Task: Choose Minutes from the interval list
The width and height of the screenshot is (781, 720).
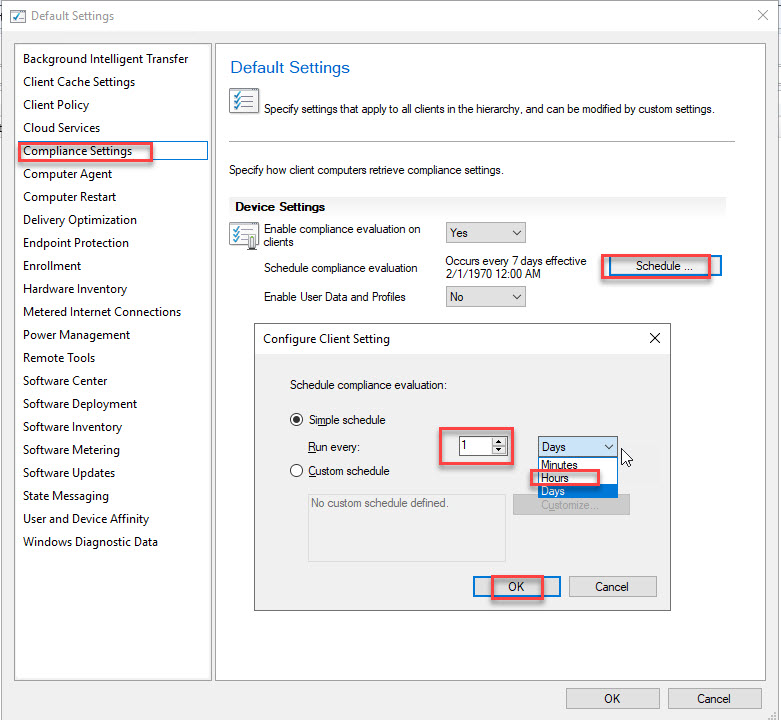Action: click(x=560, y=465)
